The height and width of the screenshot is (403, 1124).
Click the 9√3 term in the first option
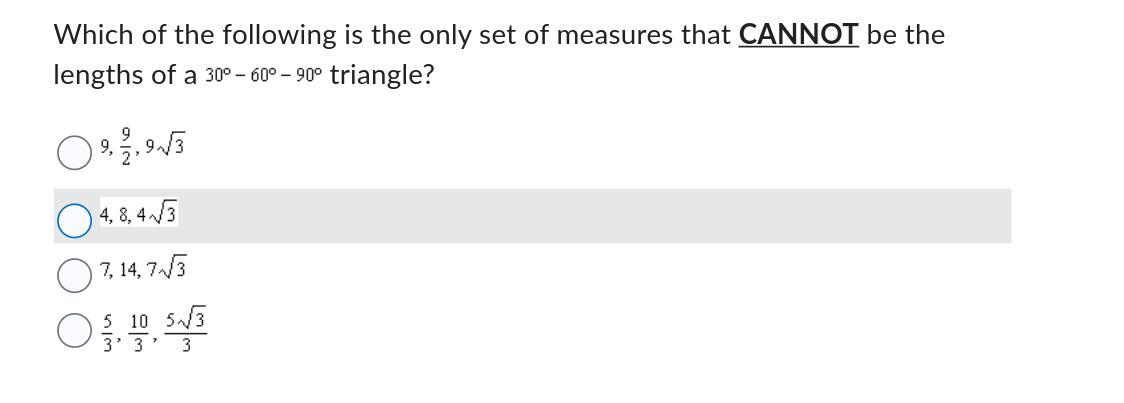point(165,147)
